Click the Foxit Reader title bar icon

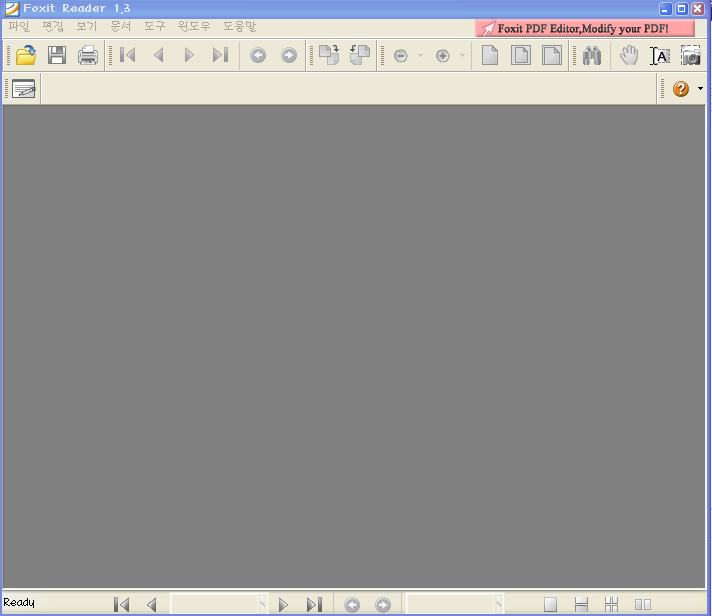click(x=12, y=9)
